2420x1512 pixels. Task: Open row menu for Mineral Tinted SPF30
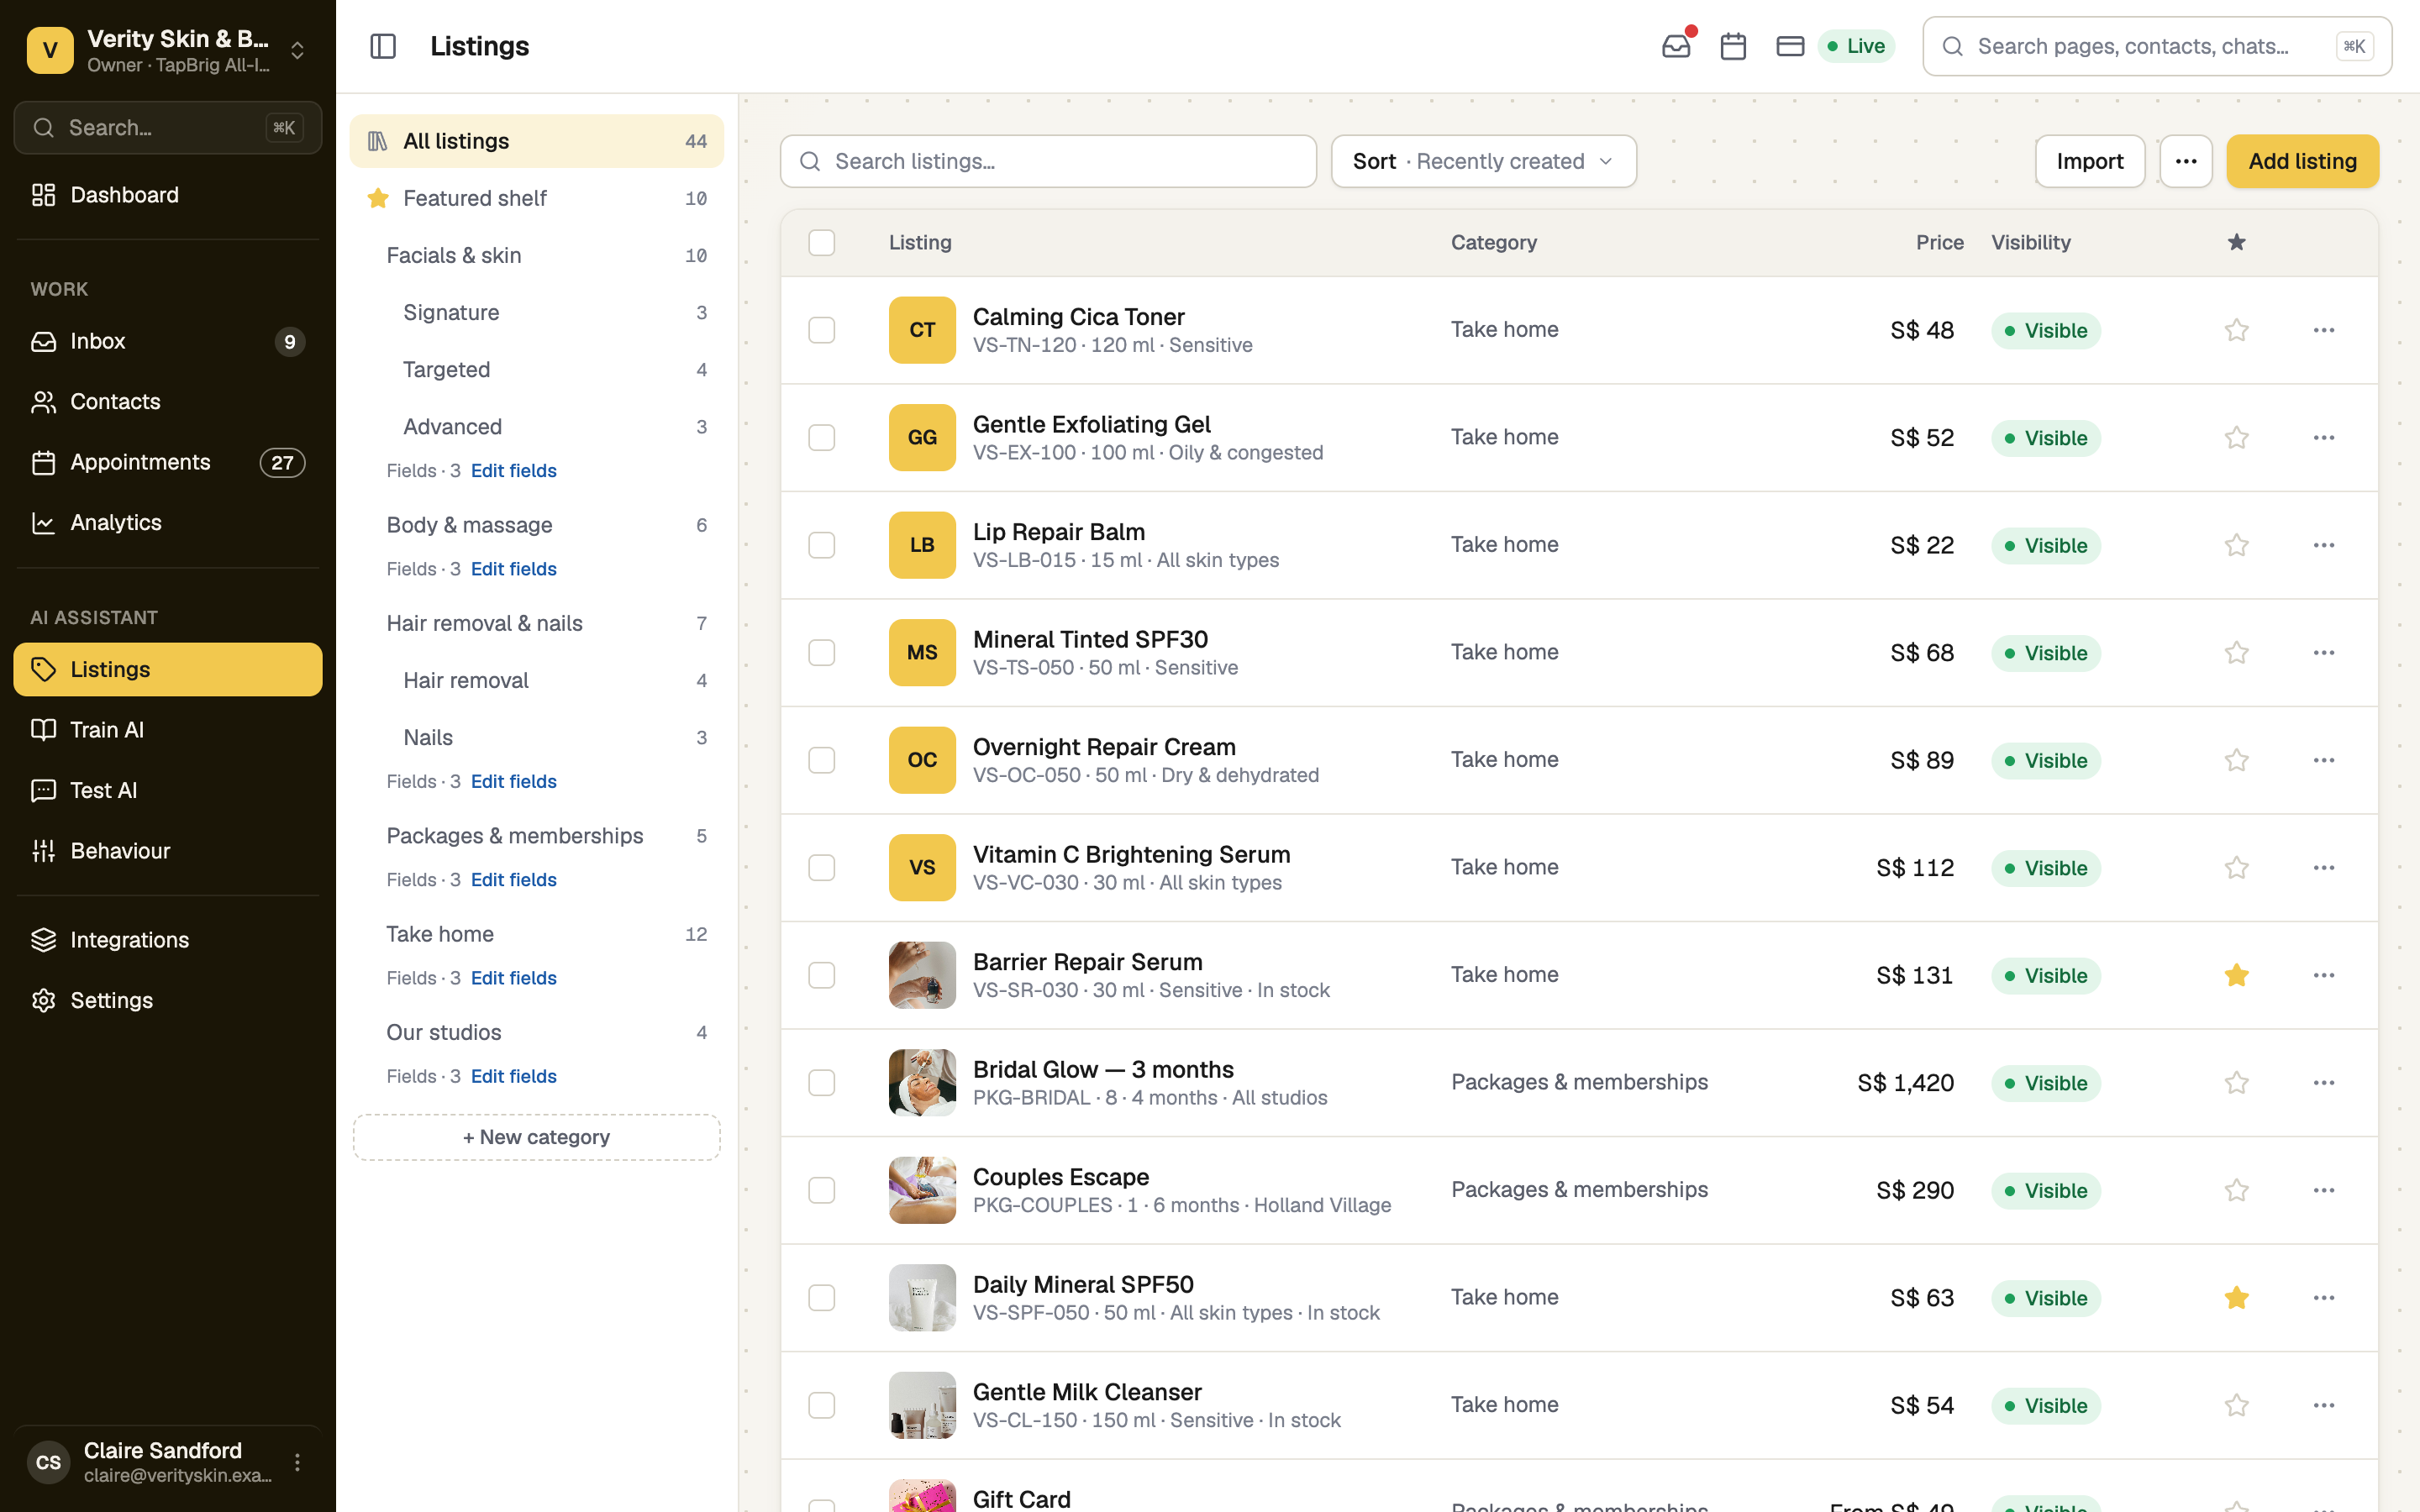[2324, 653]
